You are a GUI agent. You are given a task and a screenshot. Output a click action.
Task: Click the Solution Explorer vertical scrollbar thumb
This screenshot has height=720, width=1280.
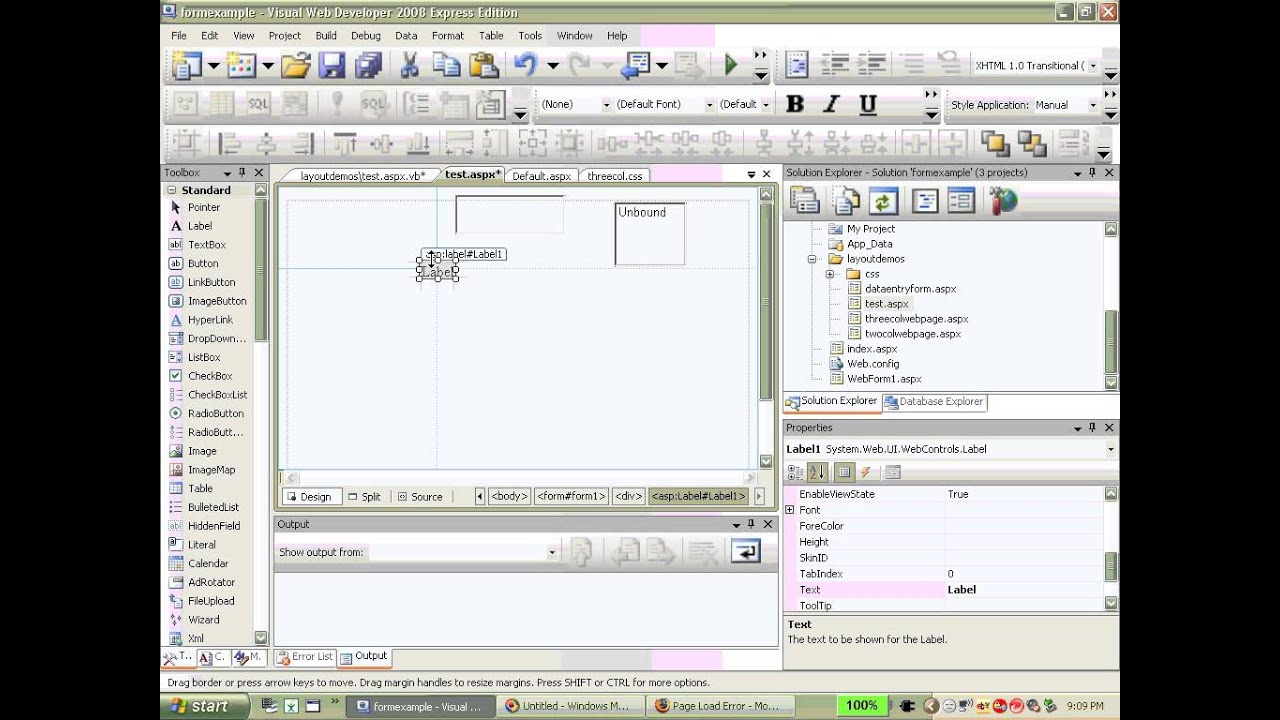point(1111,340)
